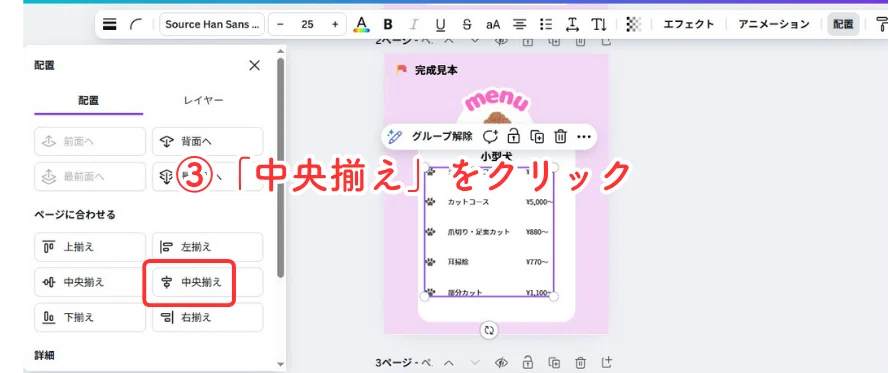Align selection with 右揃え right align
This screenshot has width=889, height=373.
click(x=208, y=317)
